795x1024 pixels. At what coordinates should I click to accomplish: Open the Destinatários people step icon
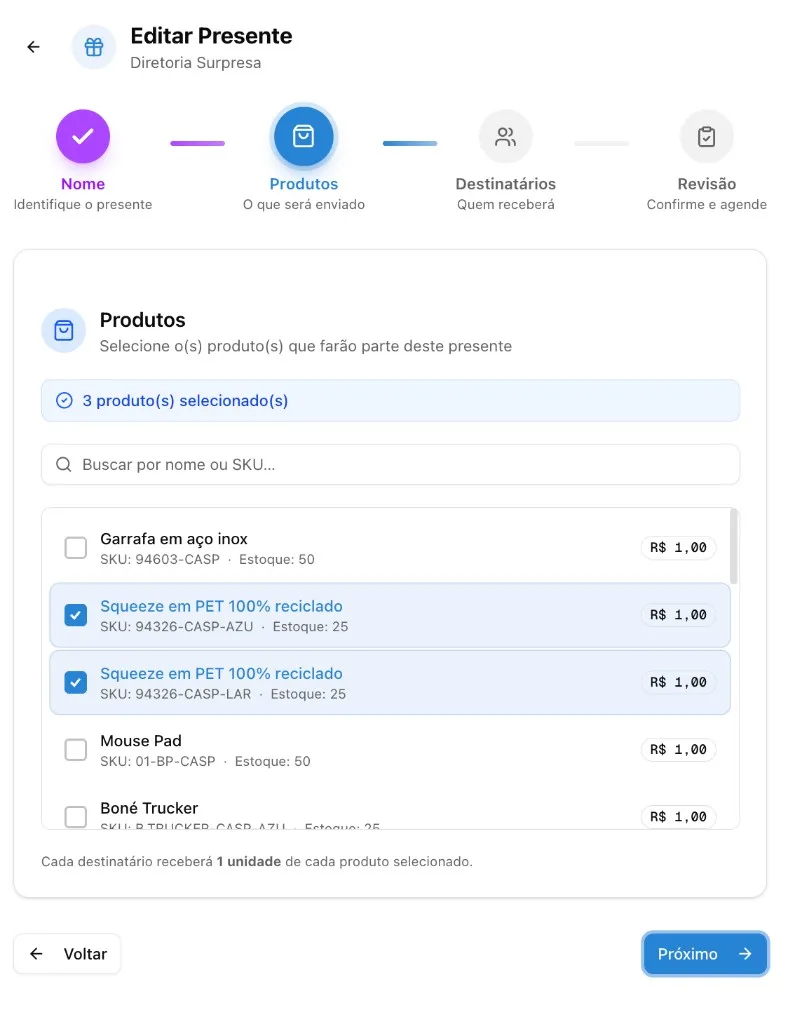coord(506,136)
